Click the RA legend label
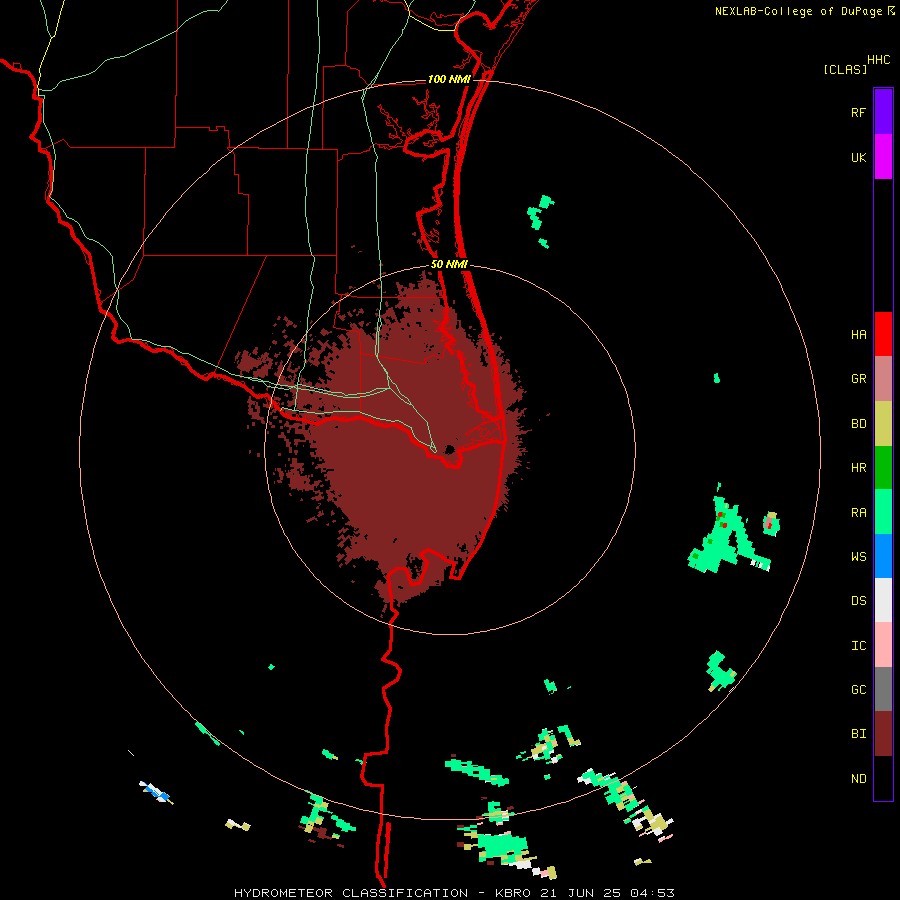The width and height of the screenshot is (900, 900). pyautogui.click(x=858, y=513)
